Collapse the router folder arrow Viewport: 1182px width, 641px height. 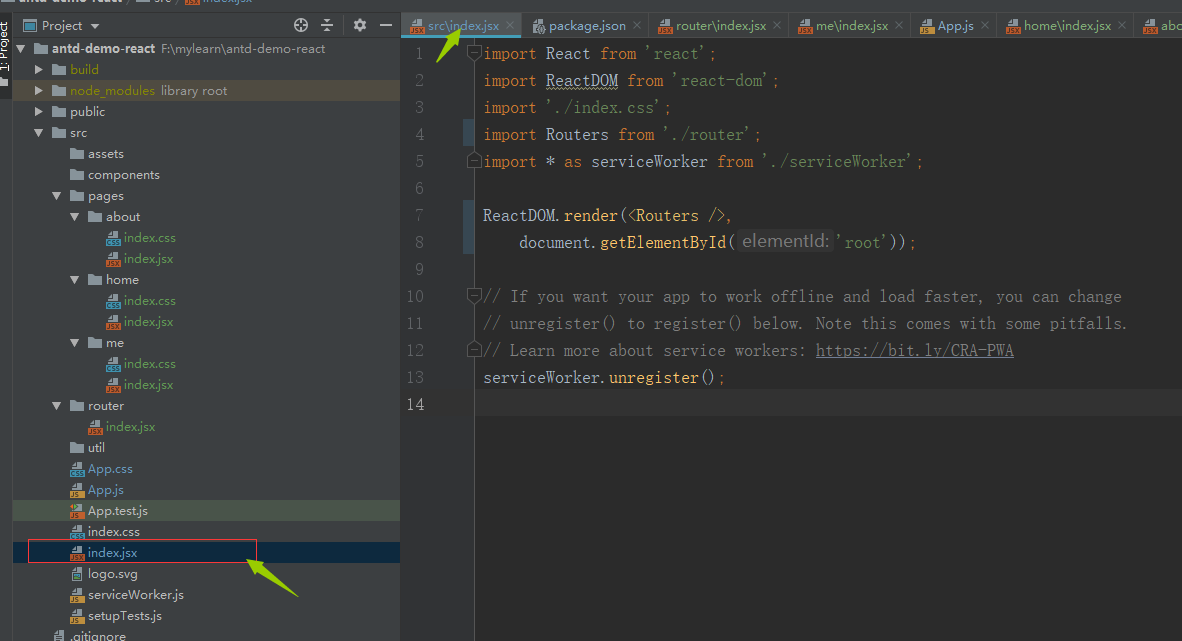(57, 406)
